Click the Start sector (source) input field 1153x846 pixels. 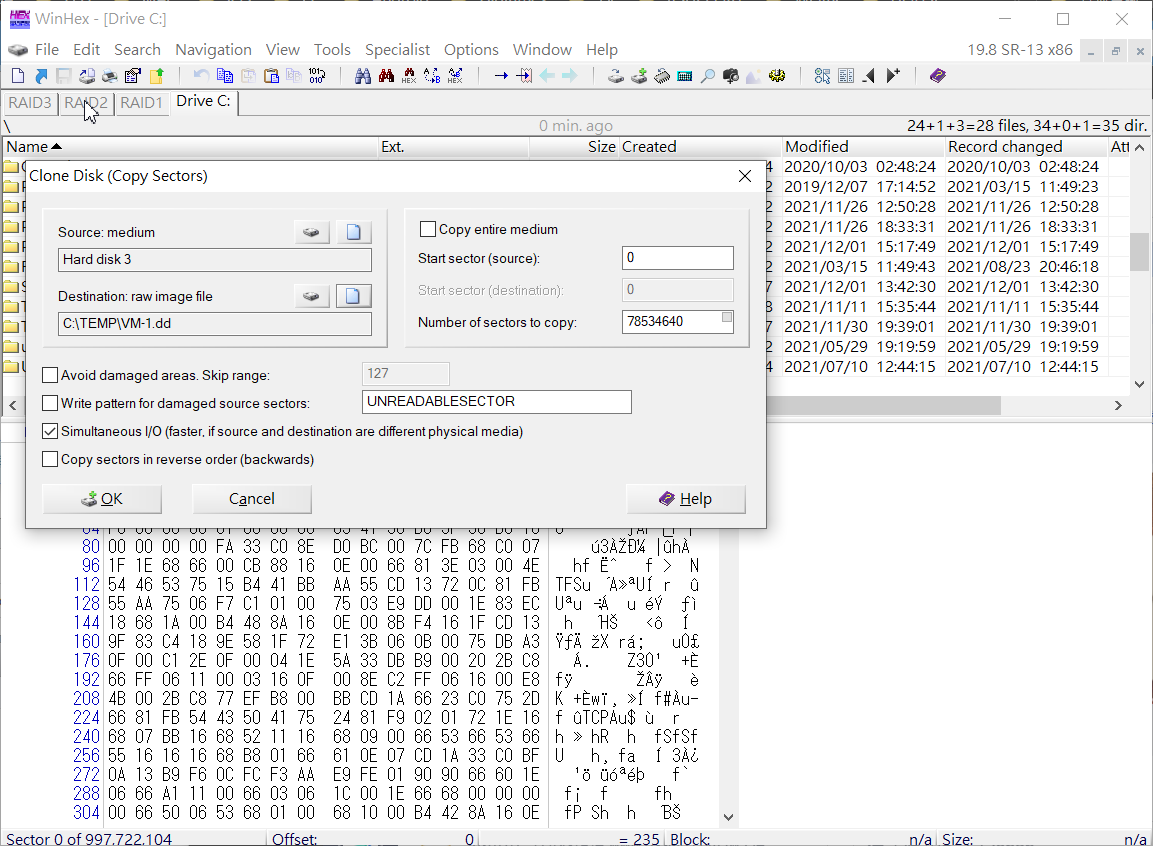click(x=677, y=258)
